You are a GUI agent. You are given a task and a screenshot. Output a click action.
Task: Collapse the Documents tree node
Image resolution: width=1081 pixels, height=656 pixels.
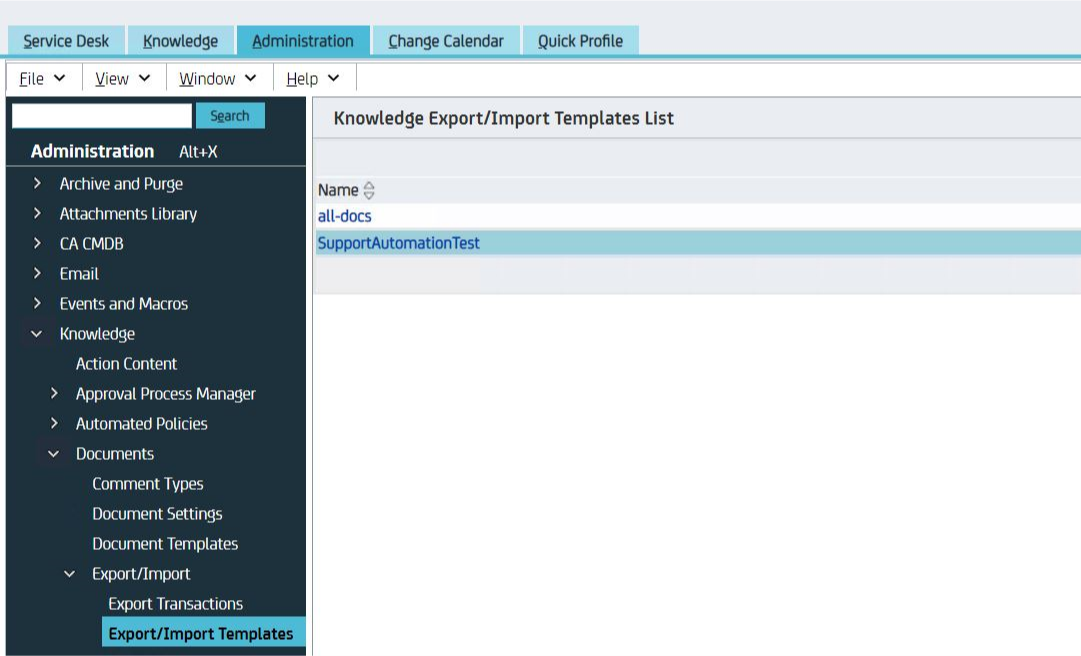[54, 454]
